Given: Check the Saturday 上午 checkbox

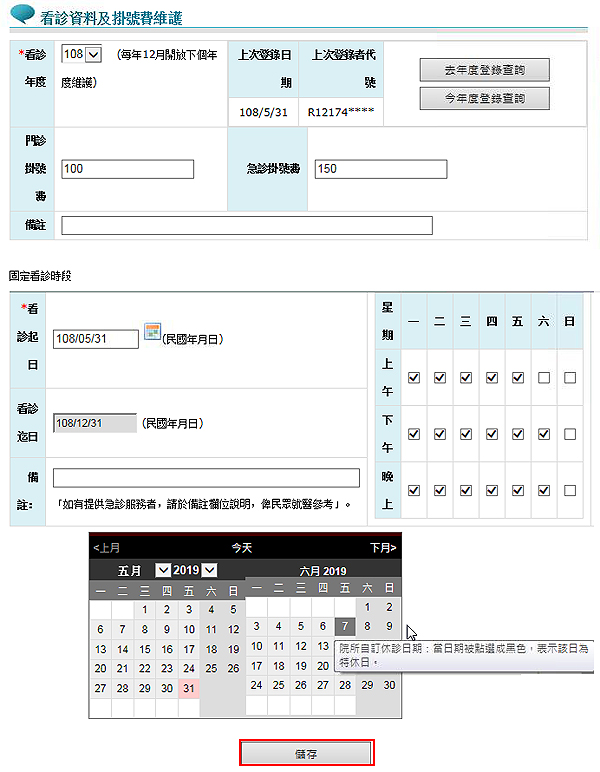Looking at the screenshot, I should tap(544, 378).
